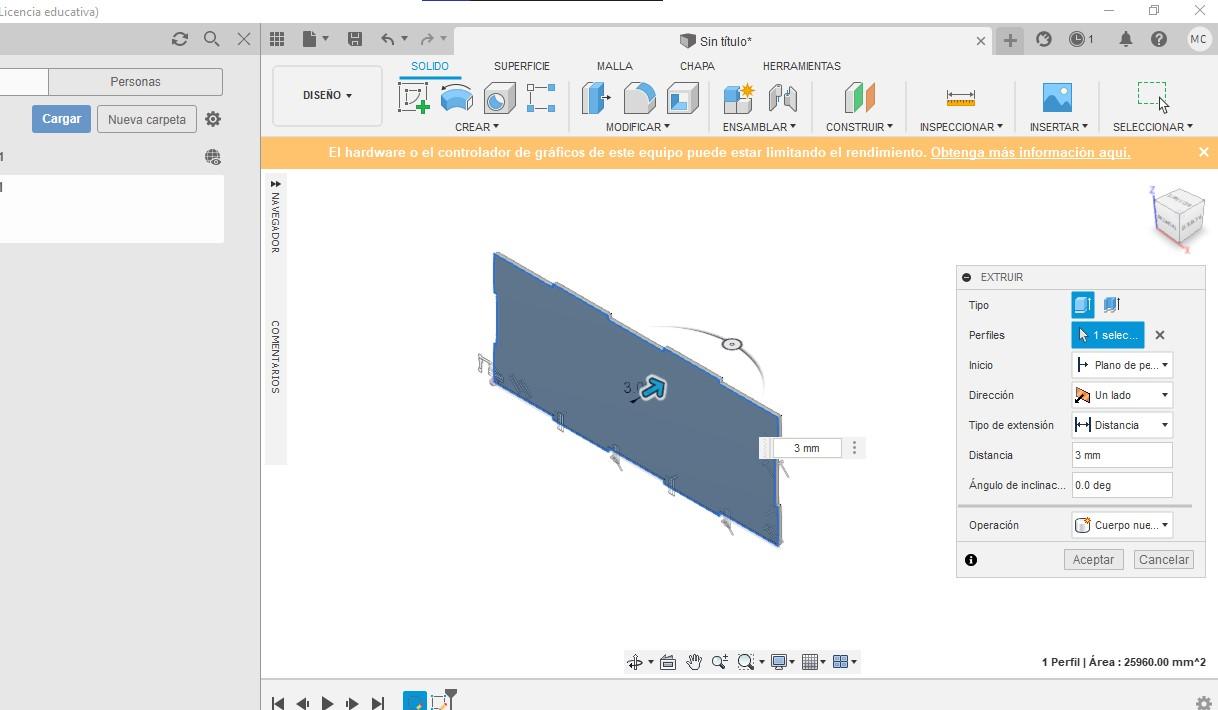Toggle thin extrude Tipo option in Extruir dialog
The image size is (1218, 710).
pos(1112,305)
